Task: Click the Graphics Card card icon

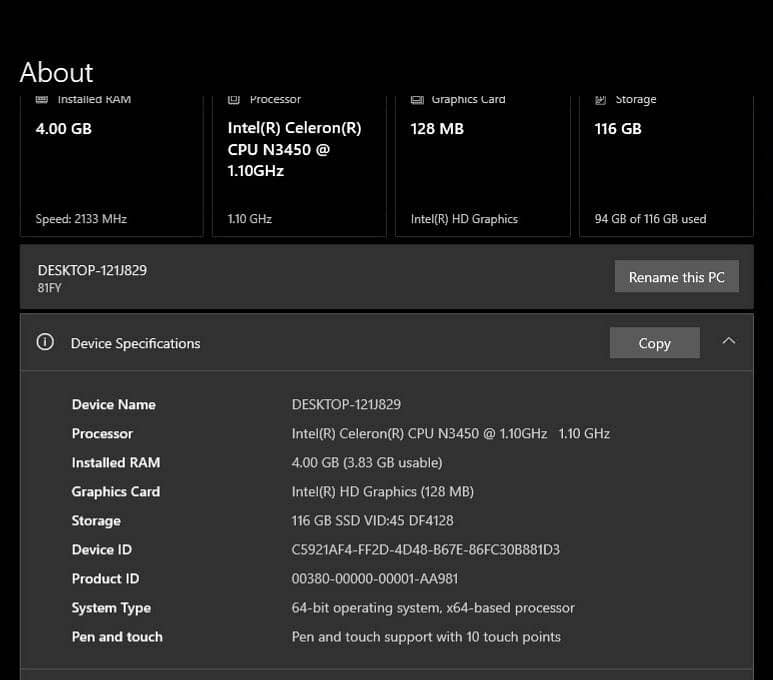Action: 417,100
